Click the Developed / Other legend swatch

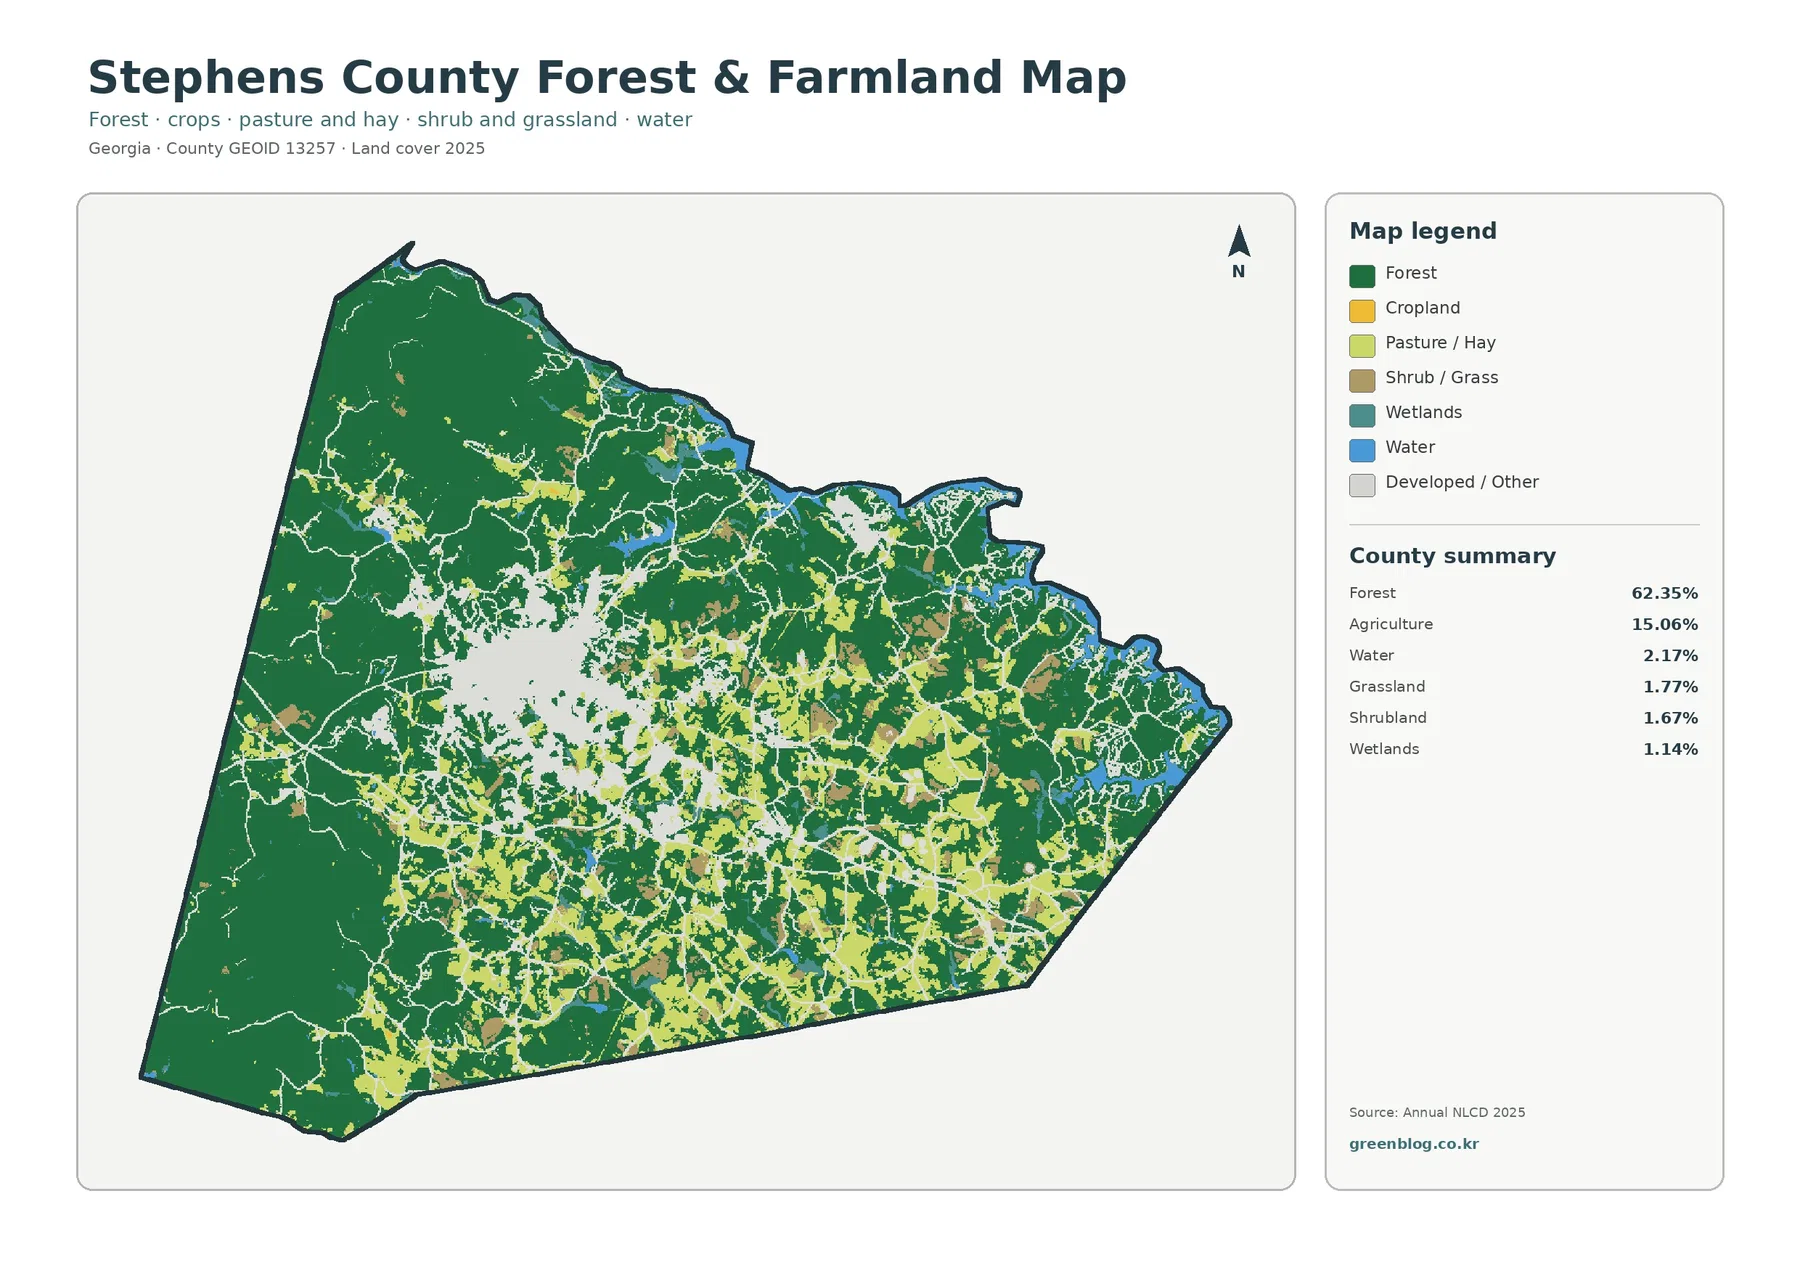click(x=1362, y=485)
